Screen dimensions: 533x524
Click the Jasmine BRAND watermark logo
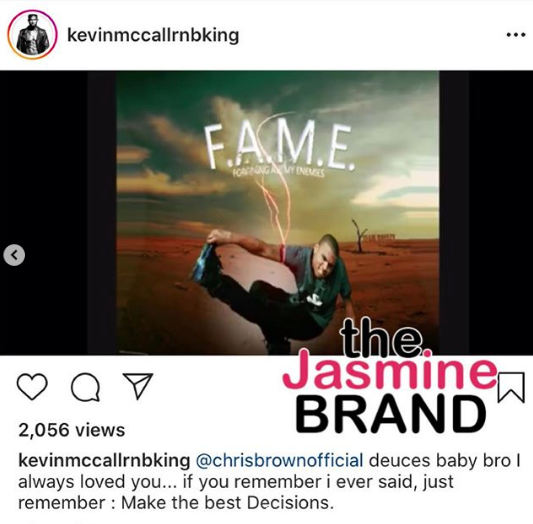[389, 376]
